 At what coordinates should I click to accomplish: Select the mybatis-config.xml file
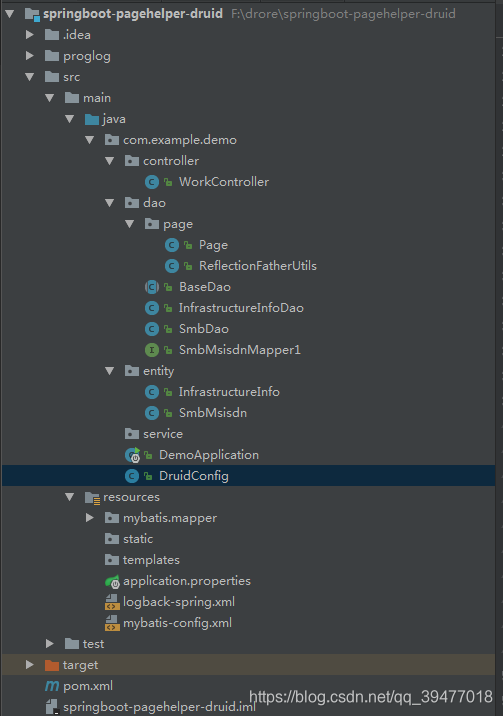pyautogui.click(x=177, y=623)
